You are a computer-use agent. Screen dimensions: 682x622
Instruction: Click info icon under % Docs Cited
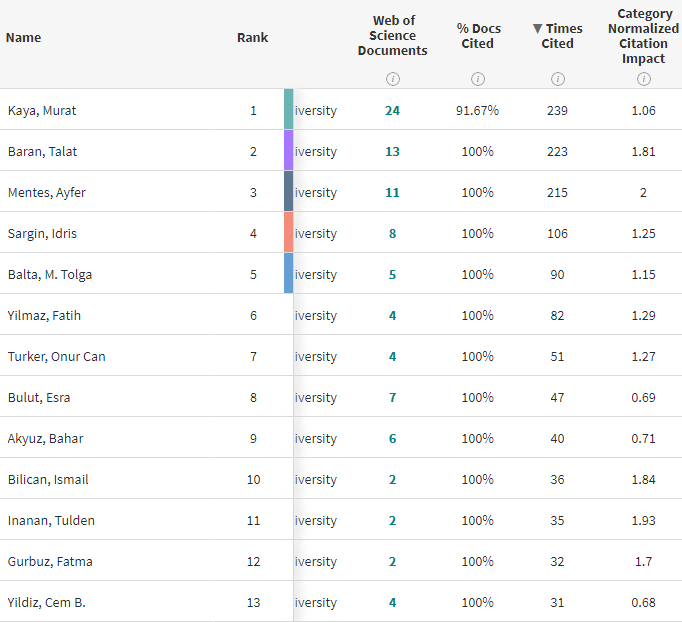tap(478, 79)
